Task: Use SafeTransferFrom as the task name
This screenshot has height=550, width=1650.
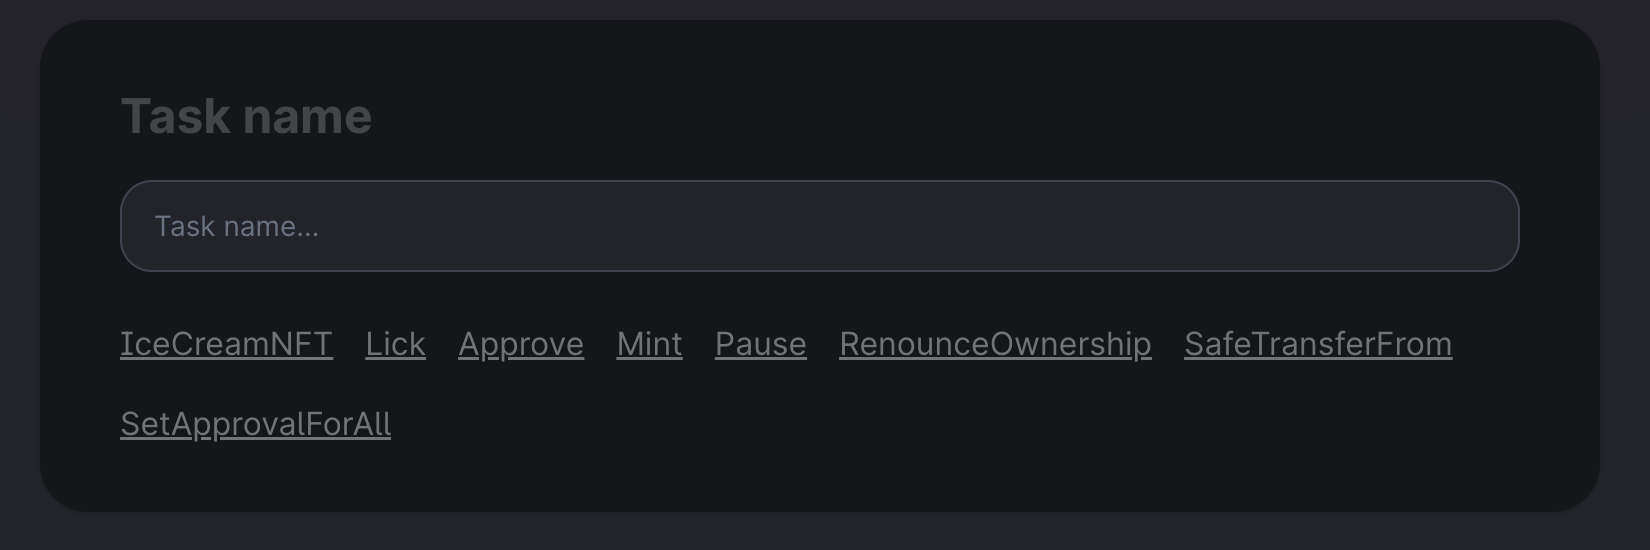Action: (x=1318, y=344)
